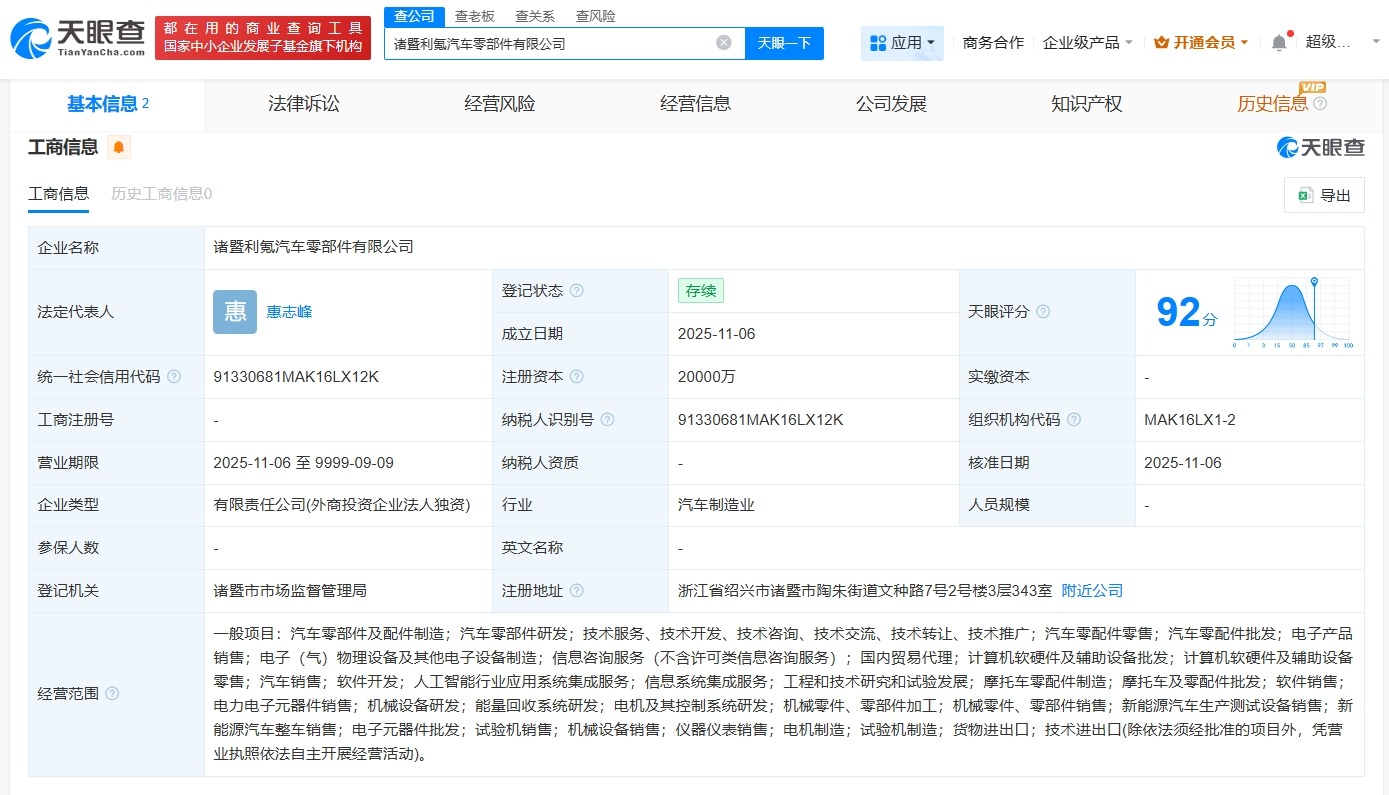Click the orange bell icon next to 工商信息
Image resolution: width=1389 pixels, height=795 pixels.
[119, 146]
